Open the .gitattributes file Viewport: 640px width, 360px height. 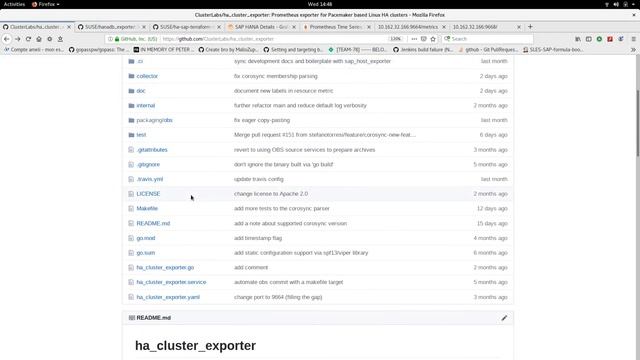(152, 150)
